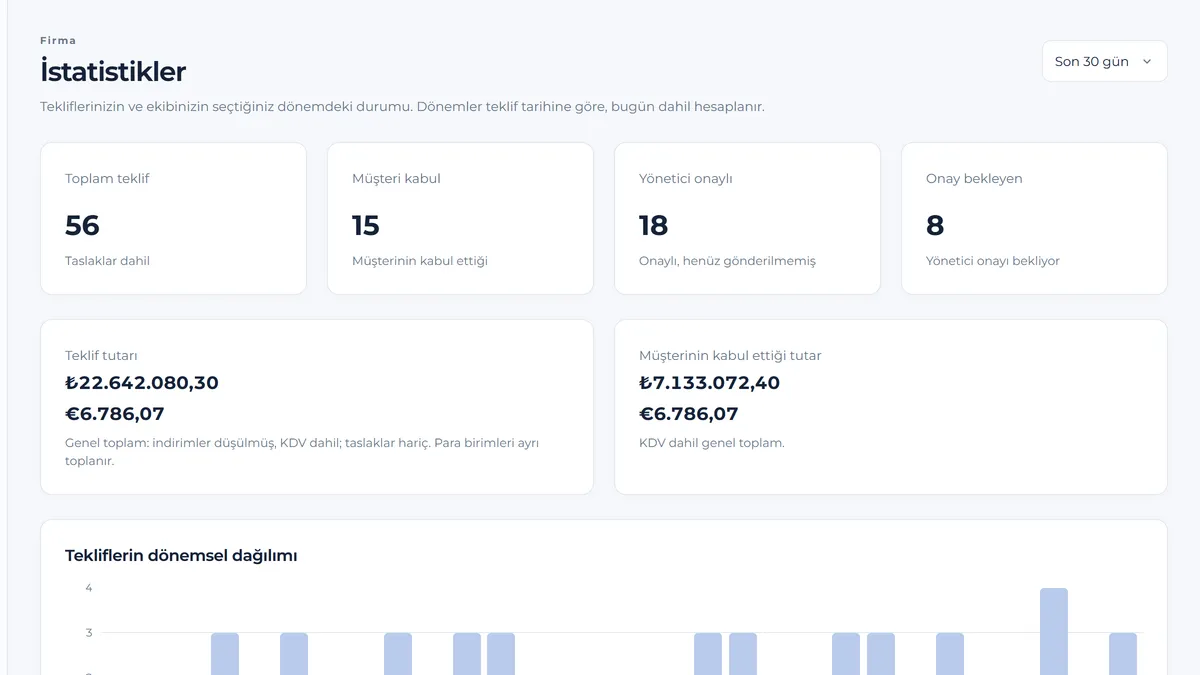Click the number 18 approved value
Image resolution: width=1200 pixels, height=675 pixels.
pyautogui.click(x=653, y=226)
